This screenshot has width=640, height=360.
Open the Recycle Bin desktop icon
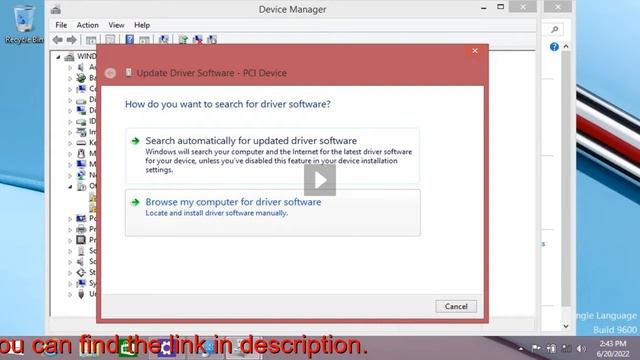pos(23,24)
